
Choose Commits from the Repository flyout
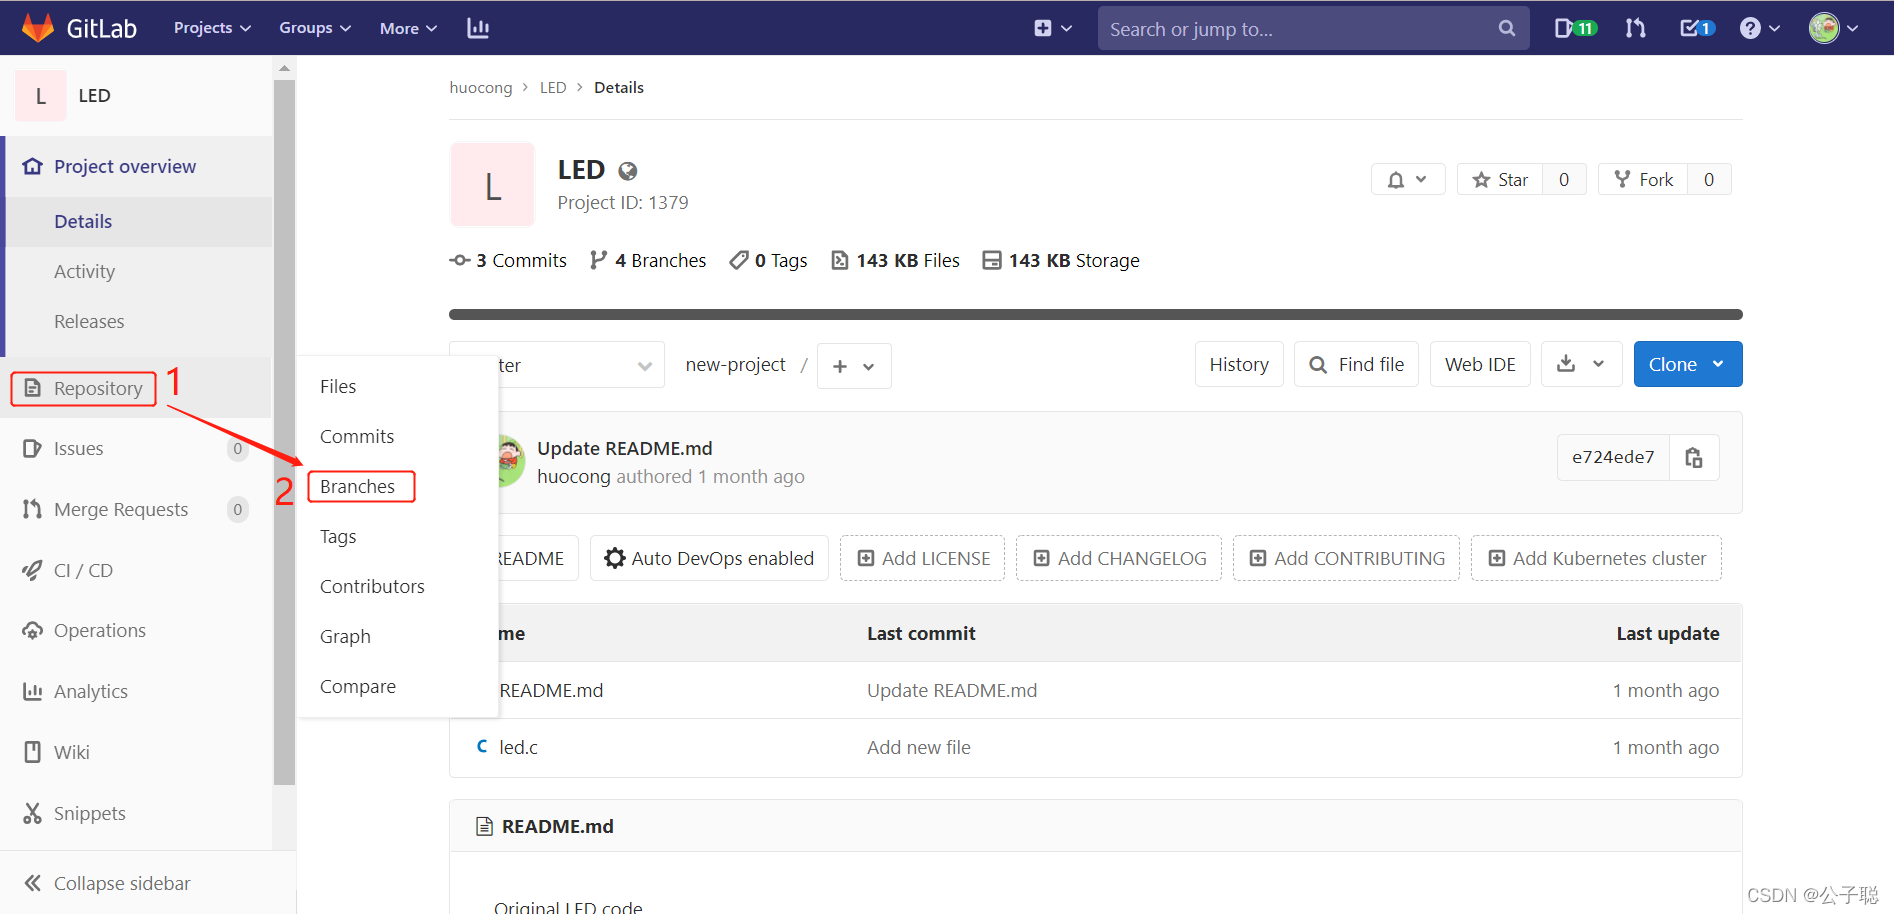(x=357, y=436)
